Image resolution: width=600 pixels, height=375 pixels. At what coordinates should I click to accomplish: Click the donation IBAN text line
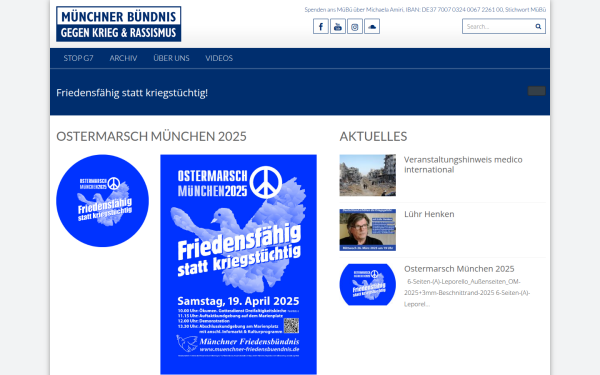[425, 10]
